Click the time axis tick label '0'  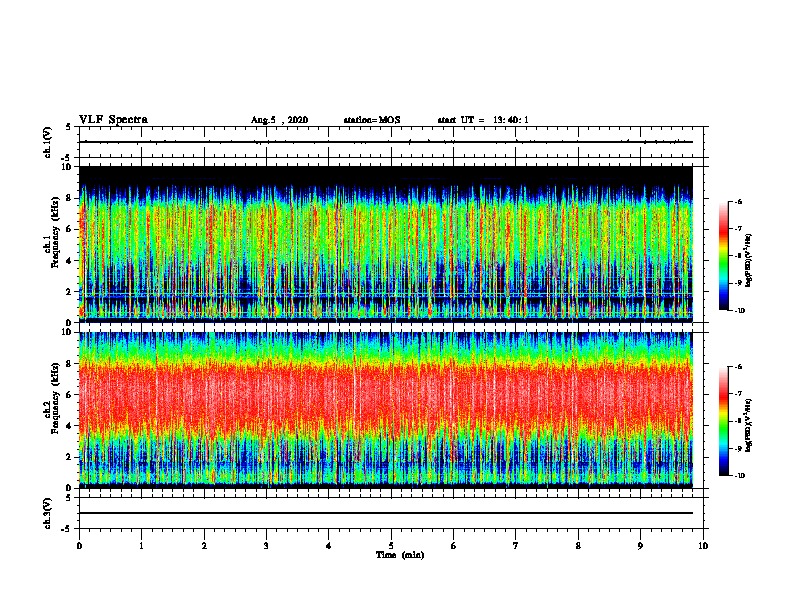[79, 546]
